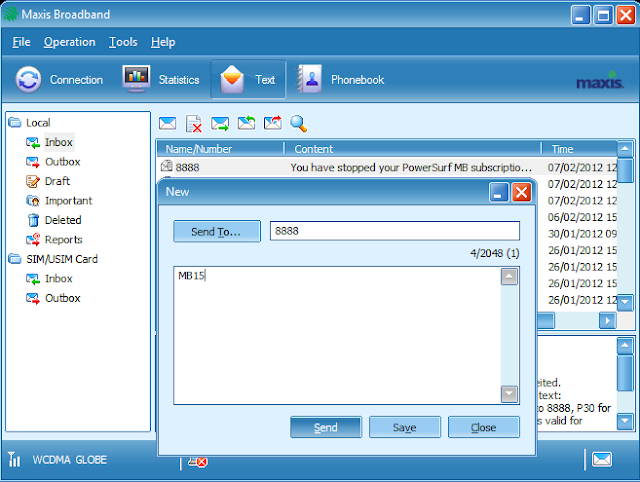Click the Send To... button
Image resolution: width=640 pixels, height=482 pixels.
tap(217, 231)
